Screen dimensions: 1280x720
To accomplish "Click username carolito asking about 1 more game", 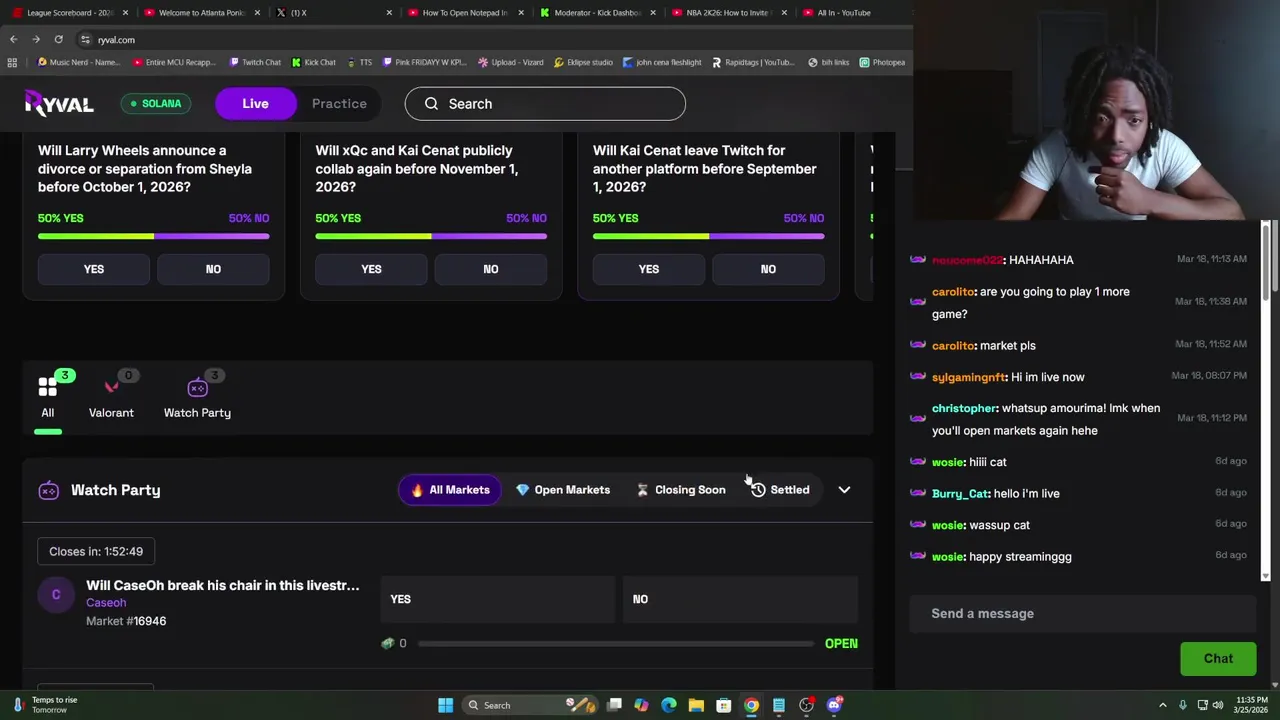I will click(x=953, y=292).
